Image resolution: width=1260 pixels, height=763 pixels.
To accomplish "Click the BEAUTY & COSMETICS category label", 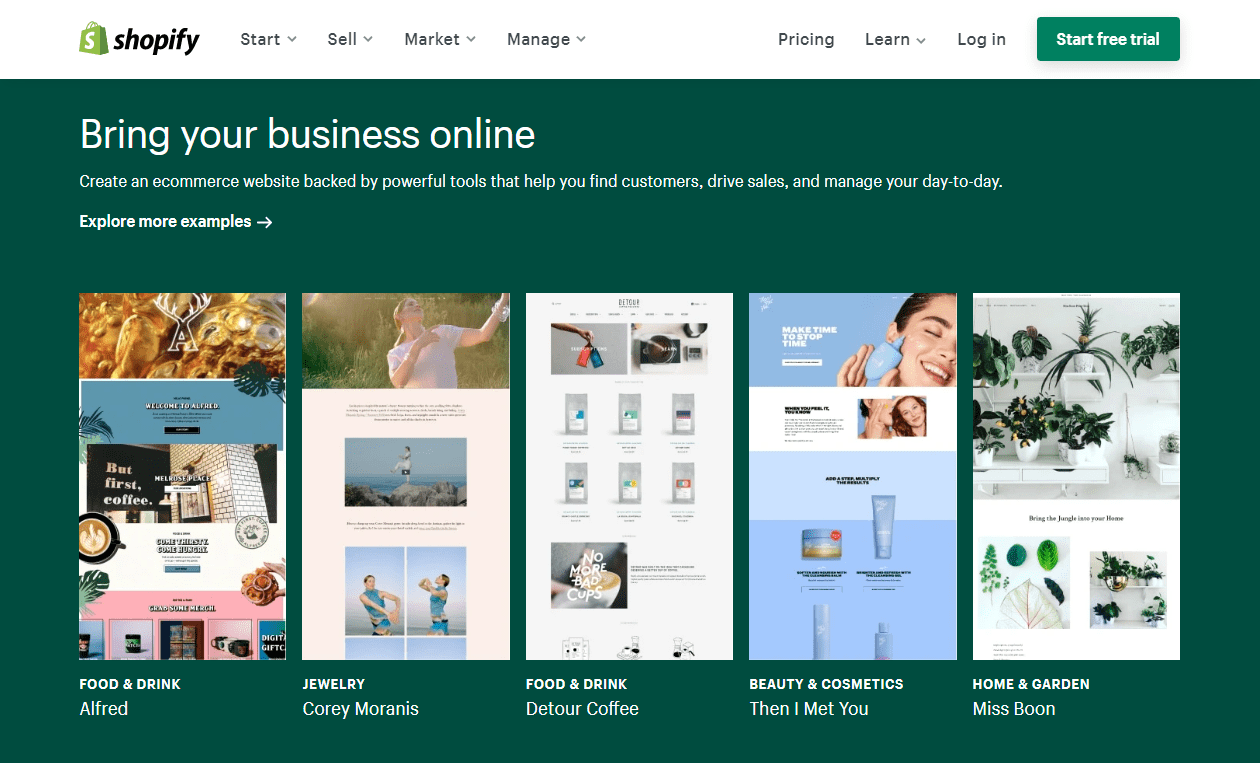I will click(826, 684).
